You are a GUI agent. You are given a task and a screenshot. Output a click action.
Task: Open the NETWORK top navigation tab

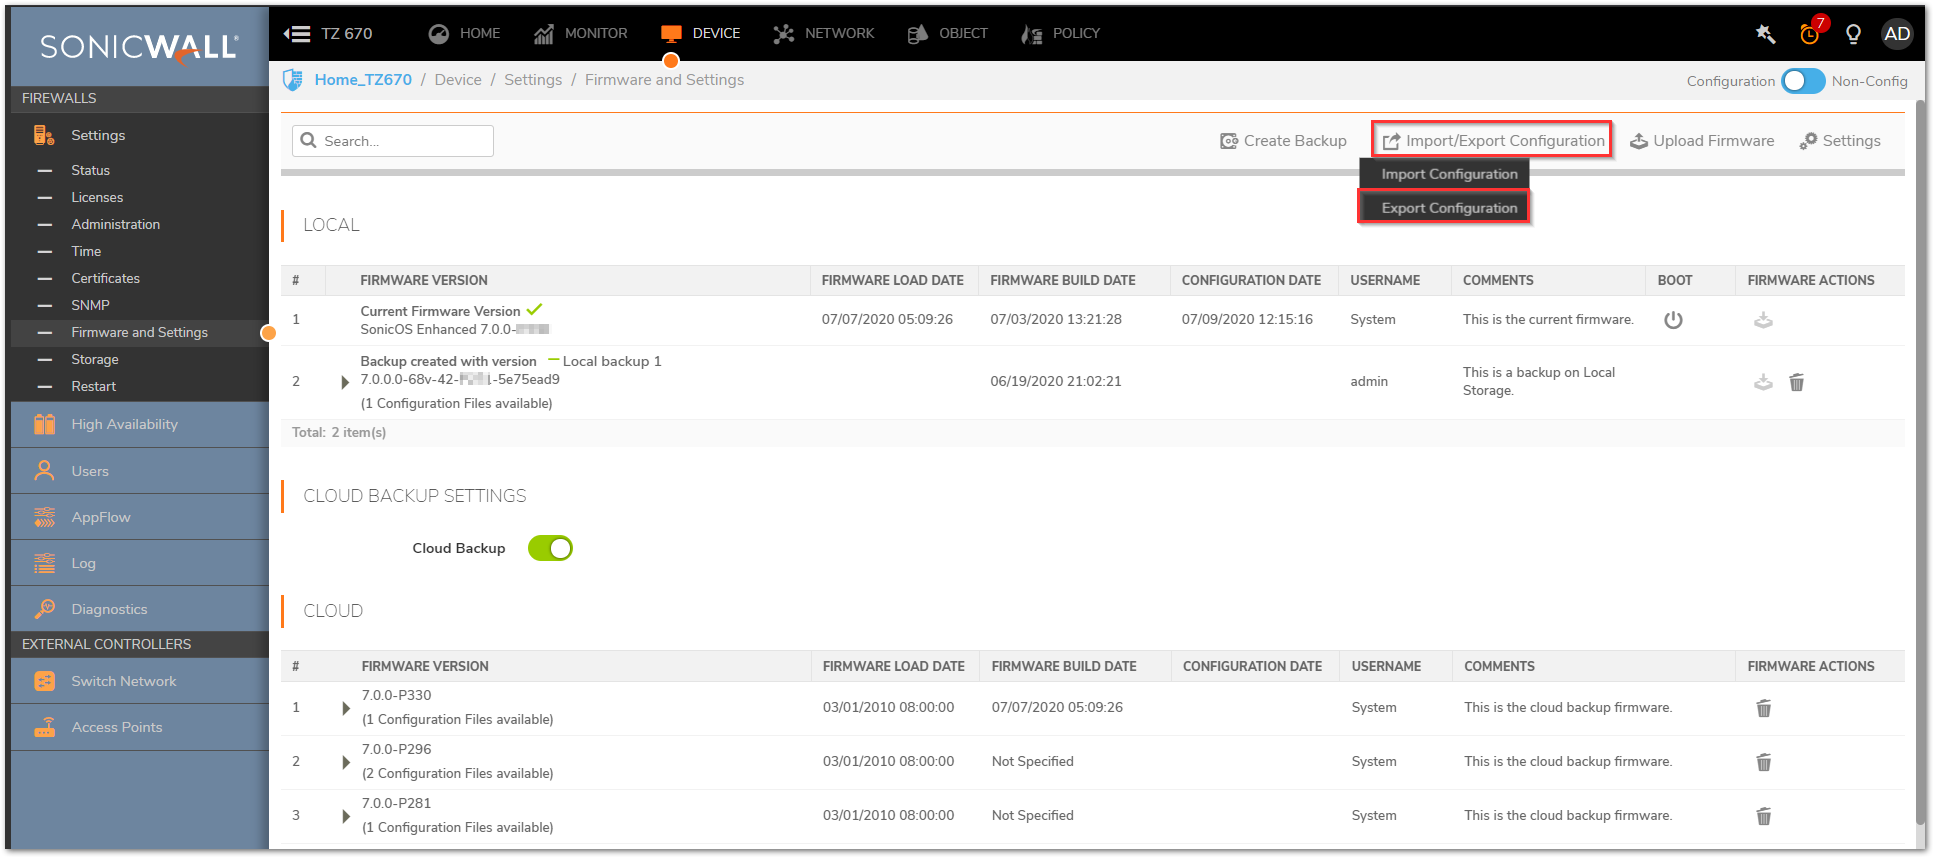coord(824,34)
